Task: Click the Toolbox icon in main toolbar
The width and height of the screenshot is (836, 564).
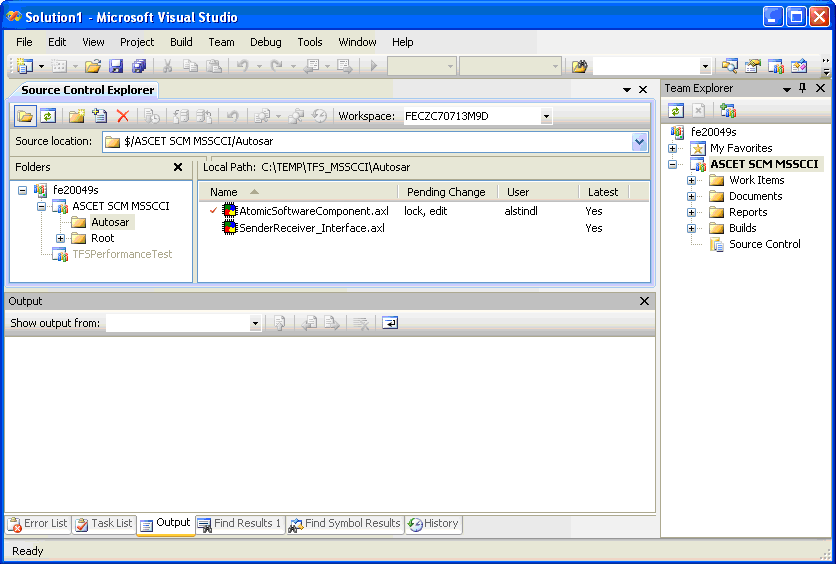Action: click(x=799, y=66)
